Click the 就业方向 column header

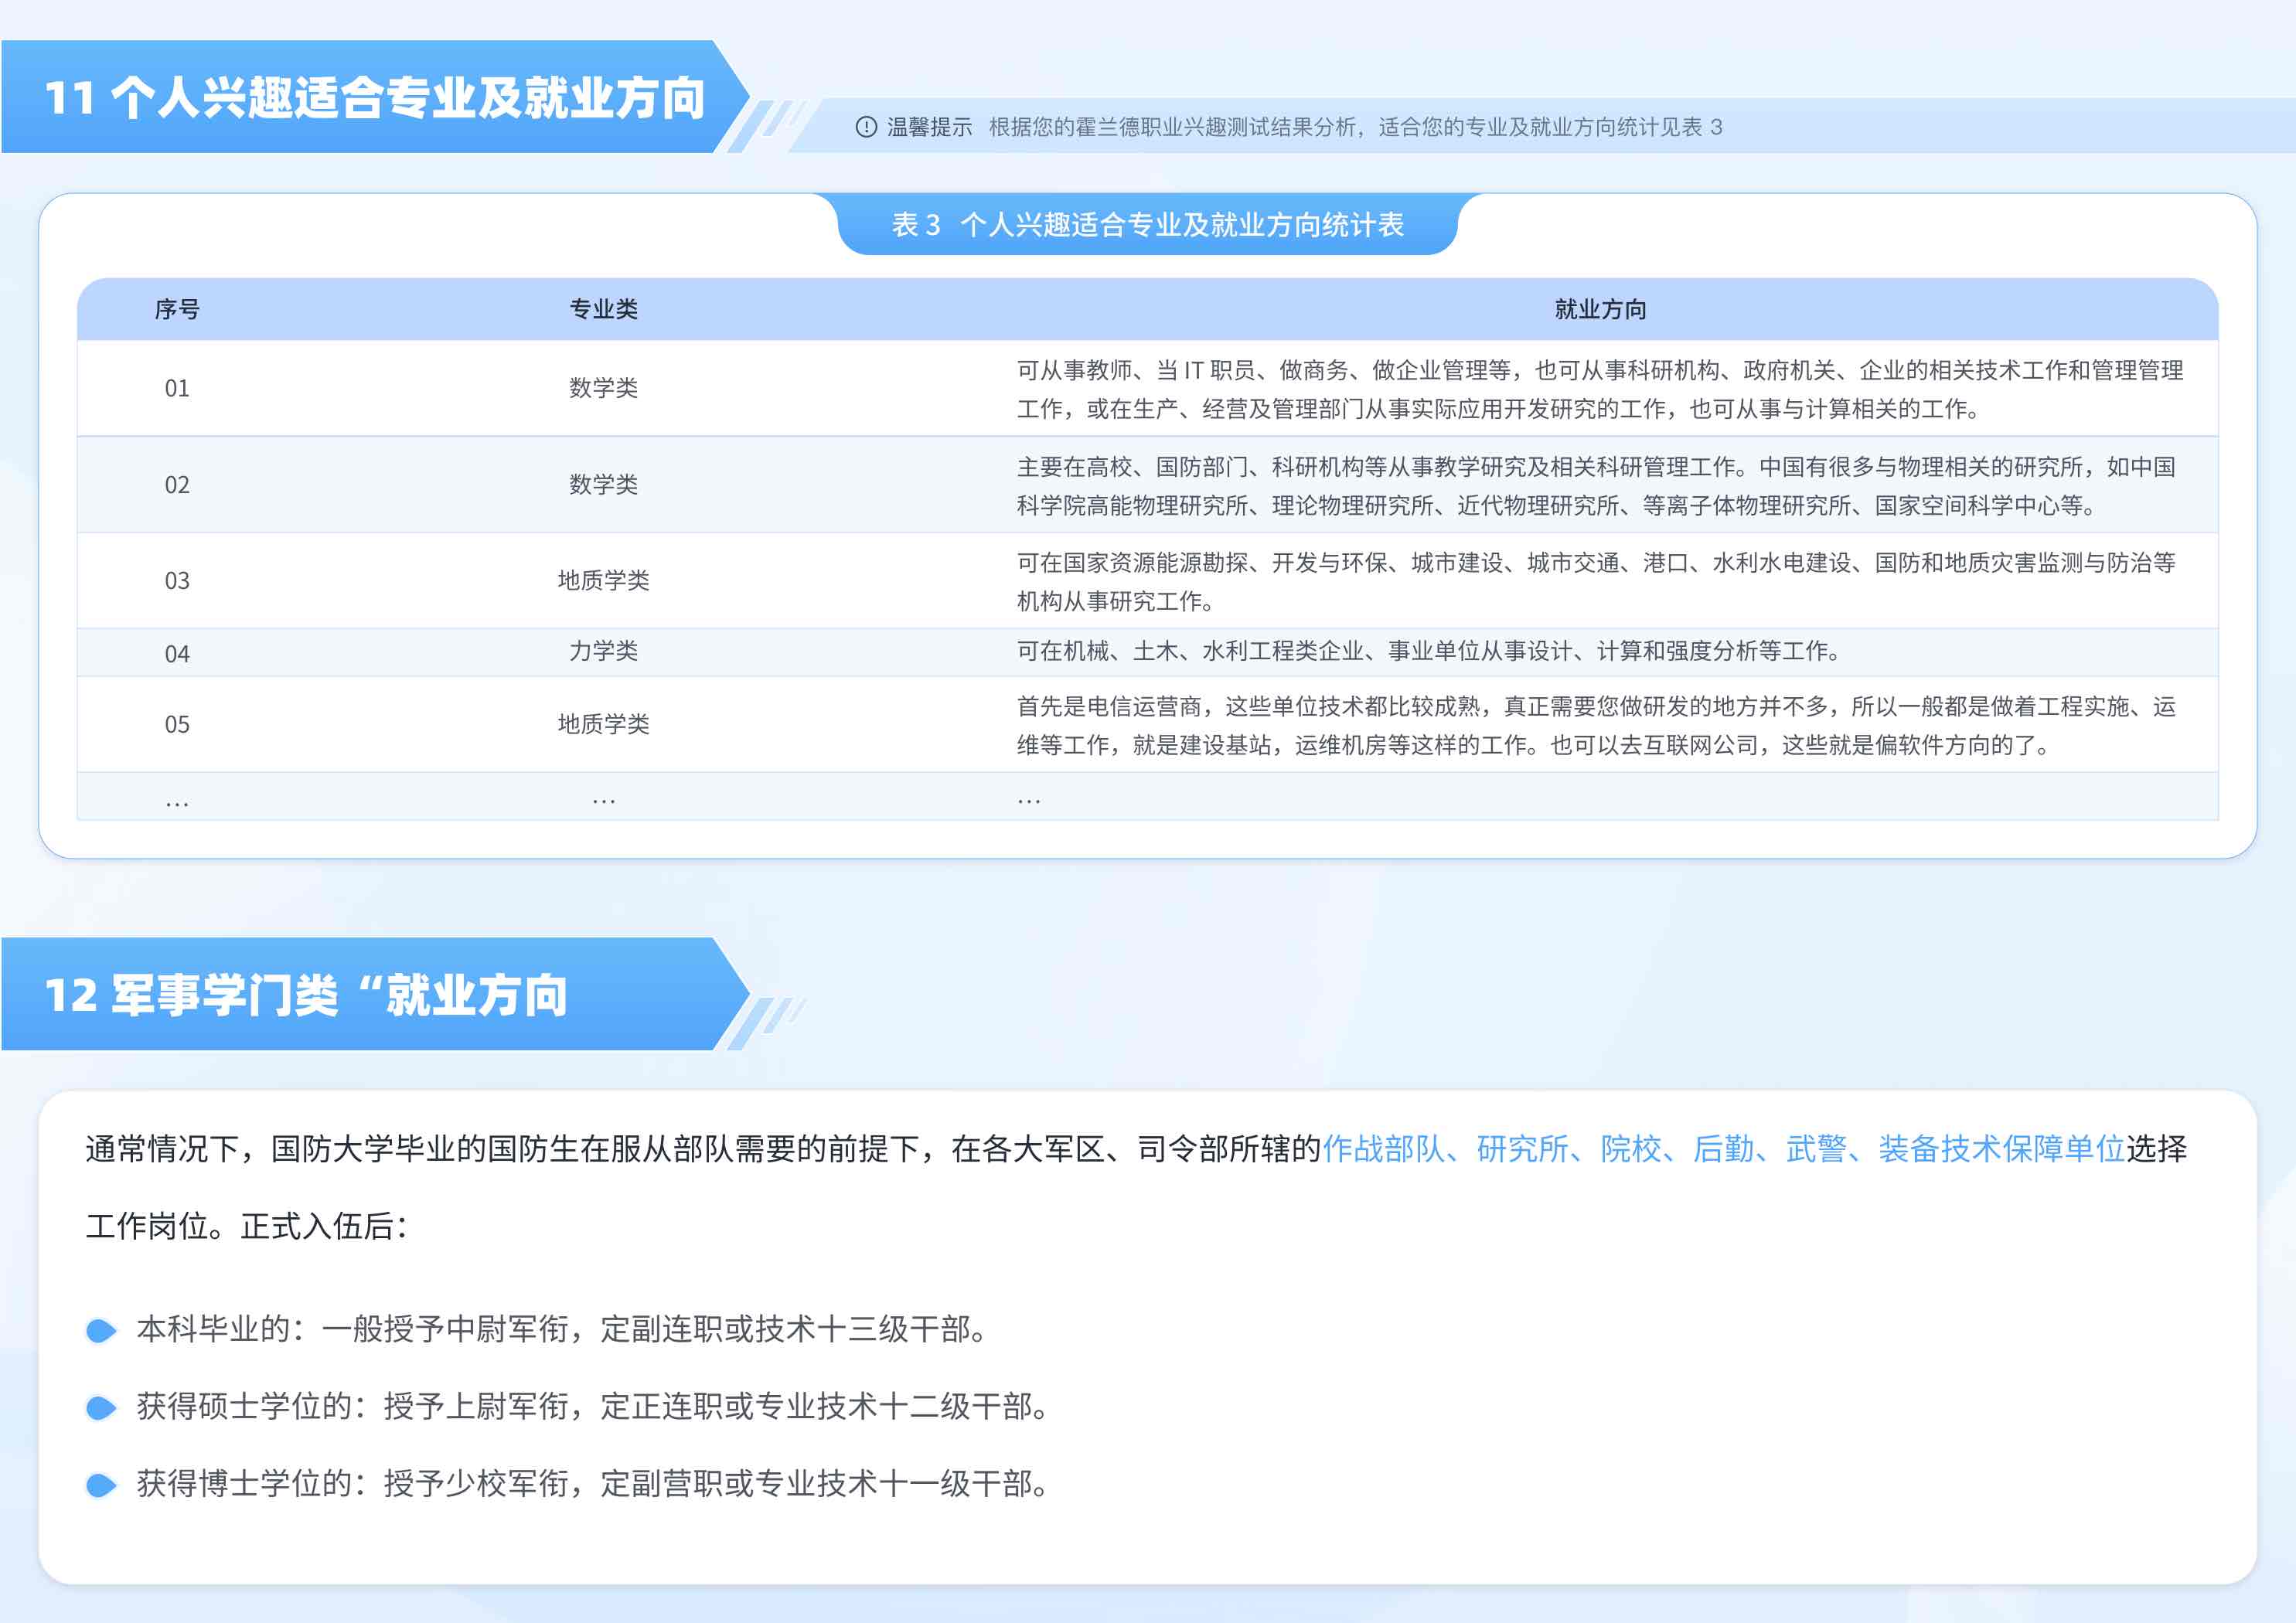tap(1600, 310)
